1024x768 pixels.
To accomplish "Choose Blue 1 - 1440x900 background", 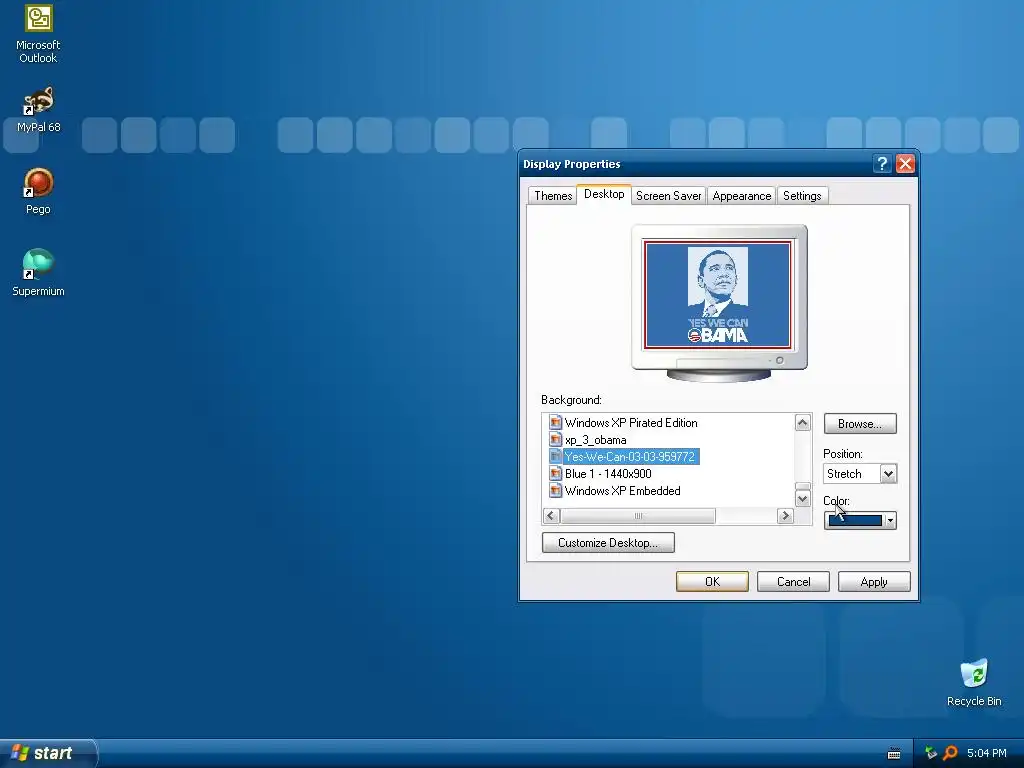I will coord(608,473).
